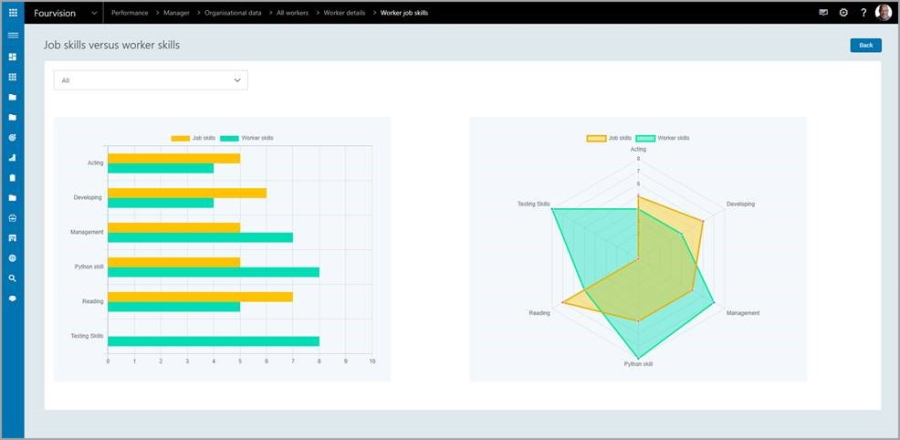Open the round basket sidebar icon
Screen dimensions: 900x440
coord(13,218)
